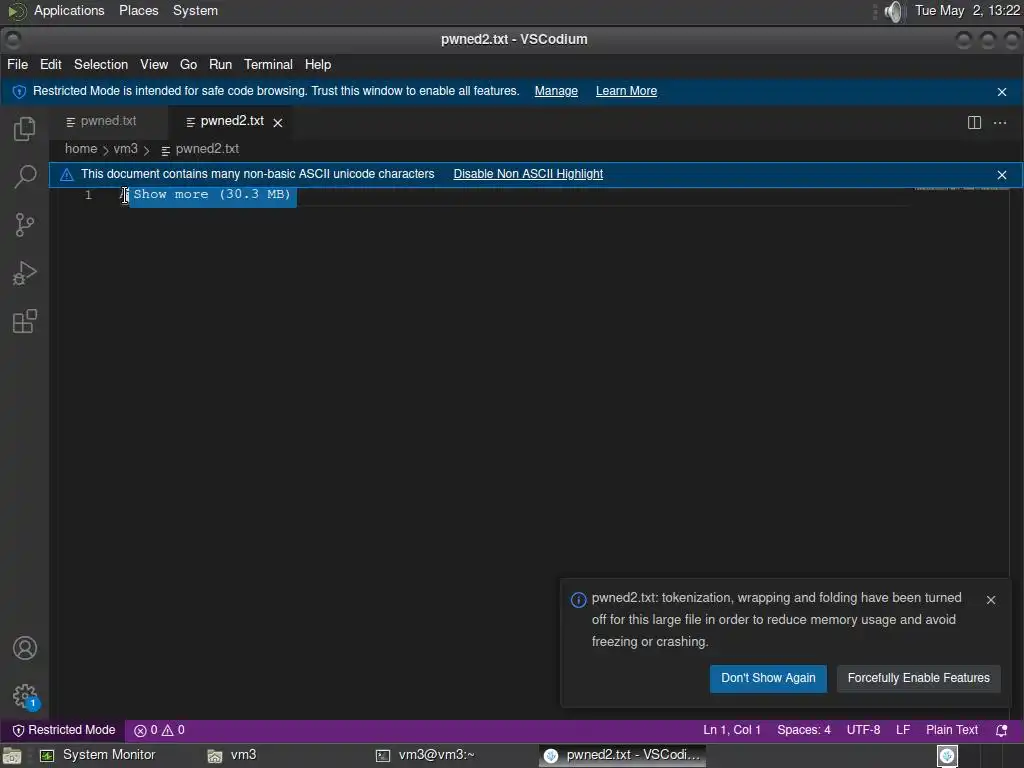Open the Search view icon
Screen dimensions: 1024x768
pos(24,176)
